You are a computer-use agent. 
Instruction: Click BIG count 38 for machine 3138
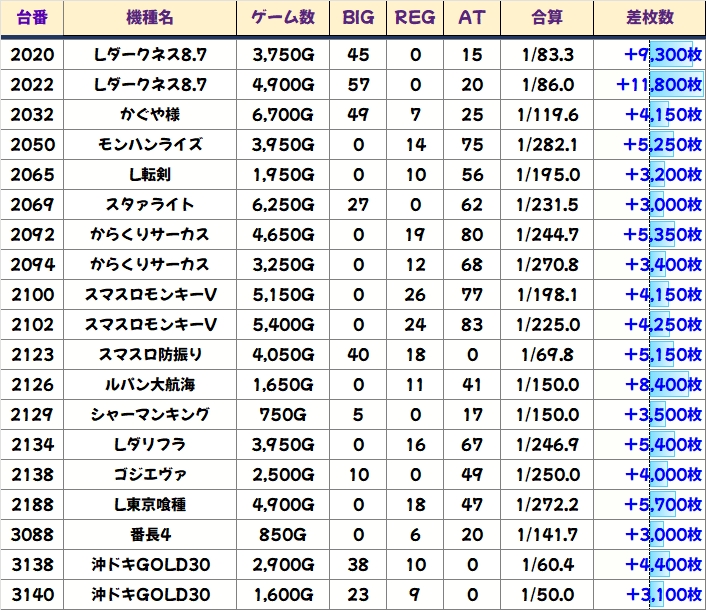click(358, 565)
